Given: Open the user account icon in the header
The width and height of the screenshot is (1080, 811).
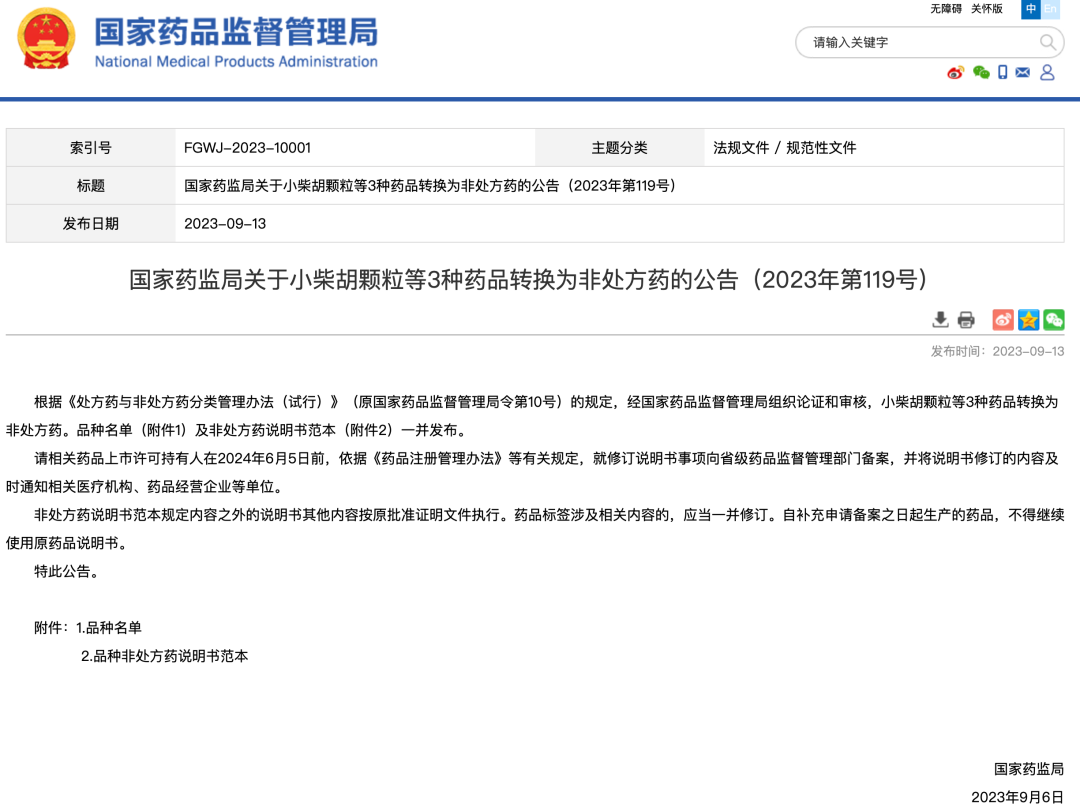Looking at the screenshot, I should [x=1046, y=73].
